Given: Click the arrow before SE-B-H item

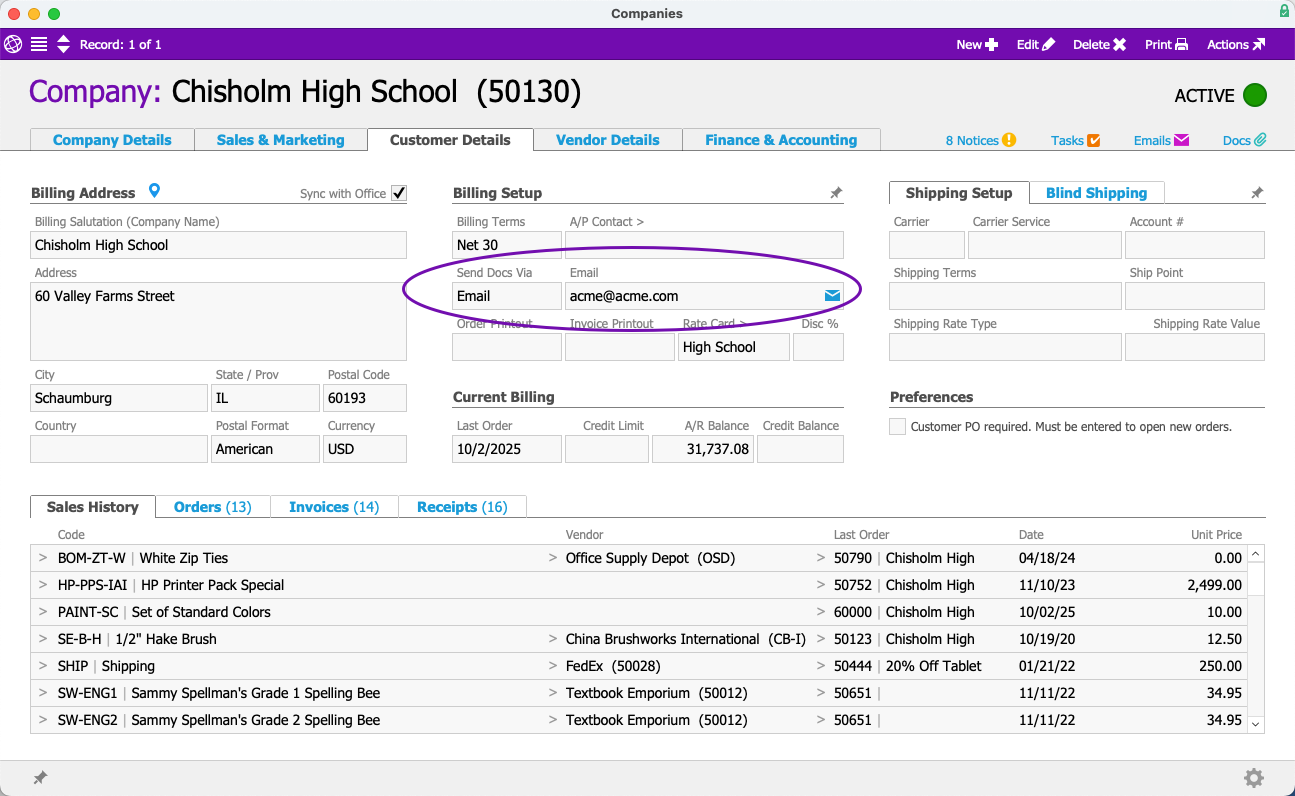Looking at the screenshot, I should 43,639.
